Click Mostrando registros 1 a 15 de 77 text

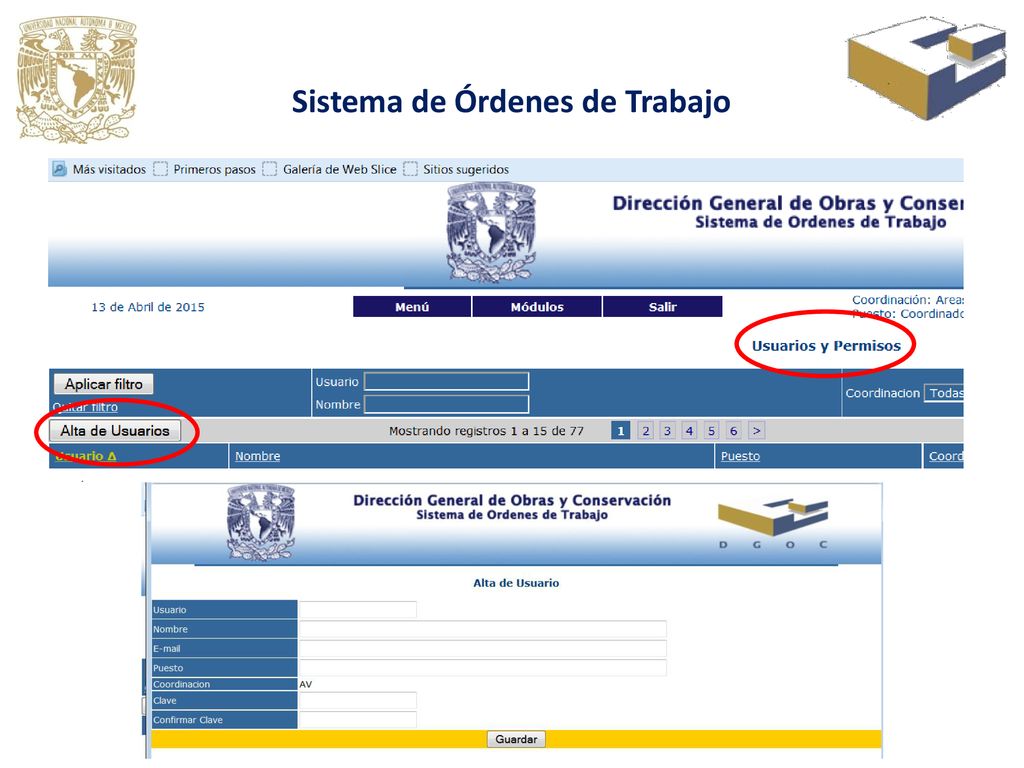486,431
